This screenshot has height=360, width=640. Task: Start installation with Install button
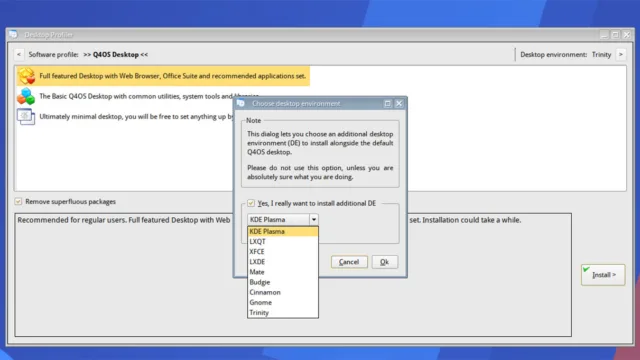603,275
